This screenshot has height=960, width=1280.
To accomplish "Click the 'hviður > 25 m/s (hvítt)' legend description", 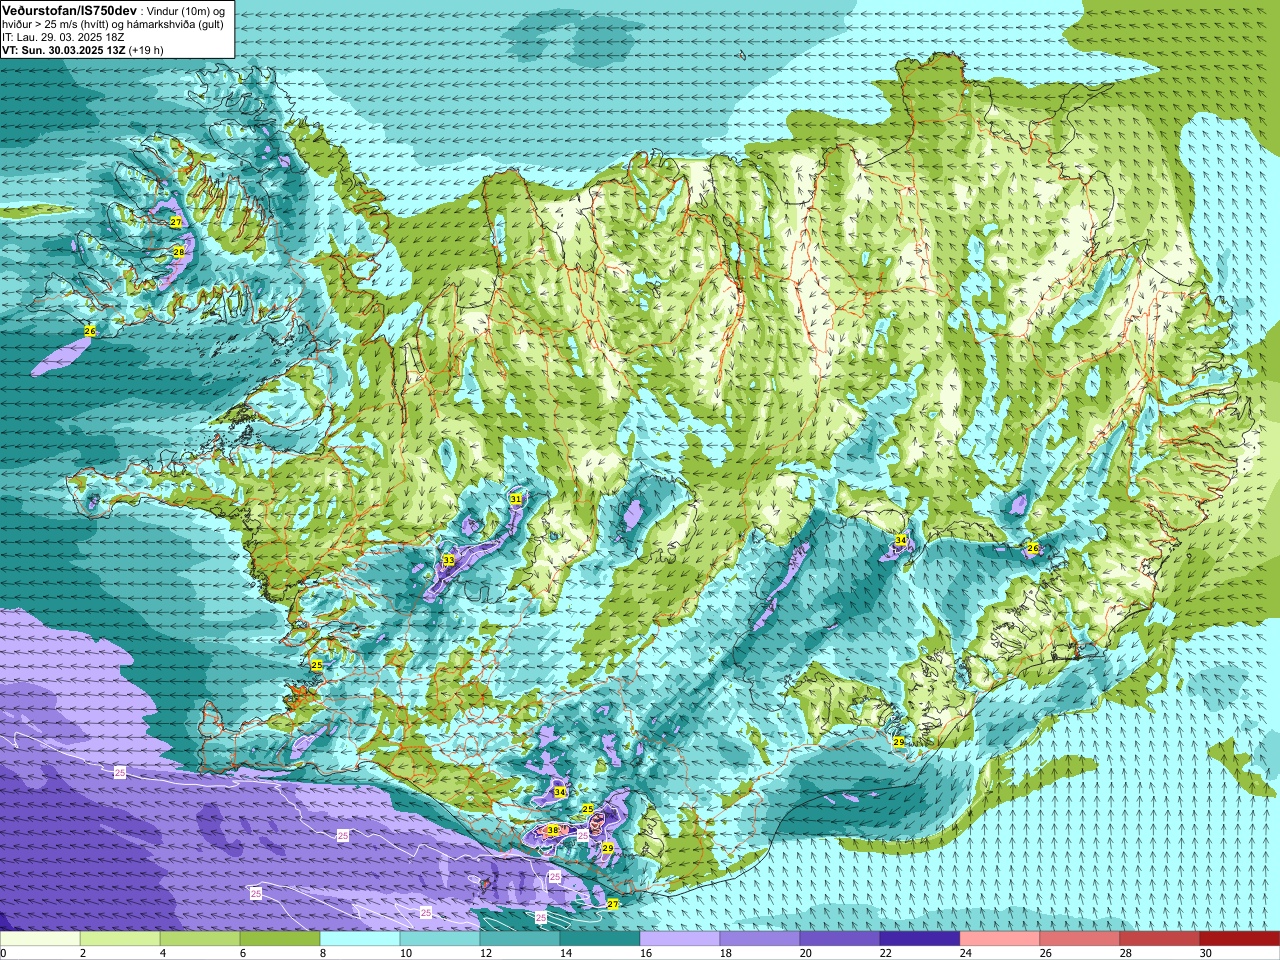I will [60, 24].
